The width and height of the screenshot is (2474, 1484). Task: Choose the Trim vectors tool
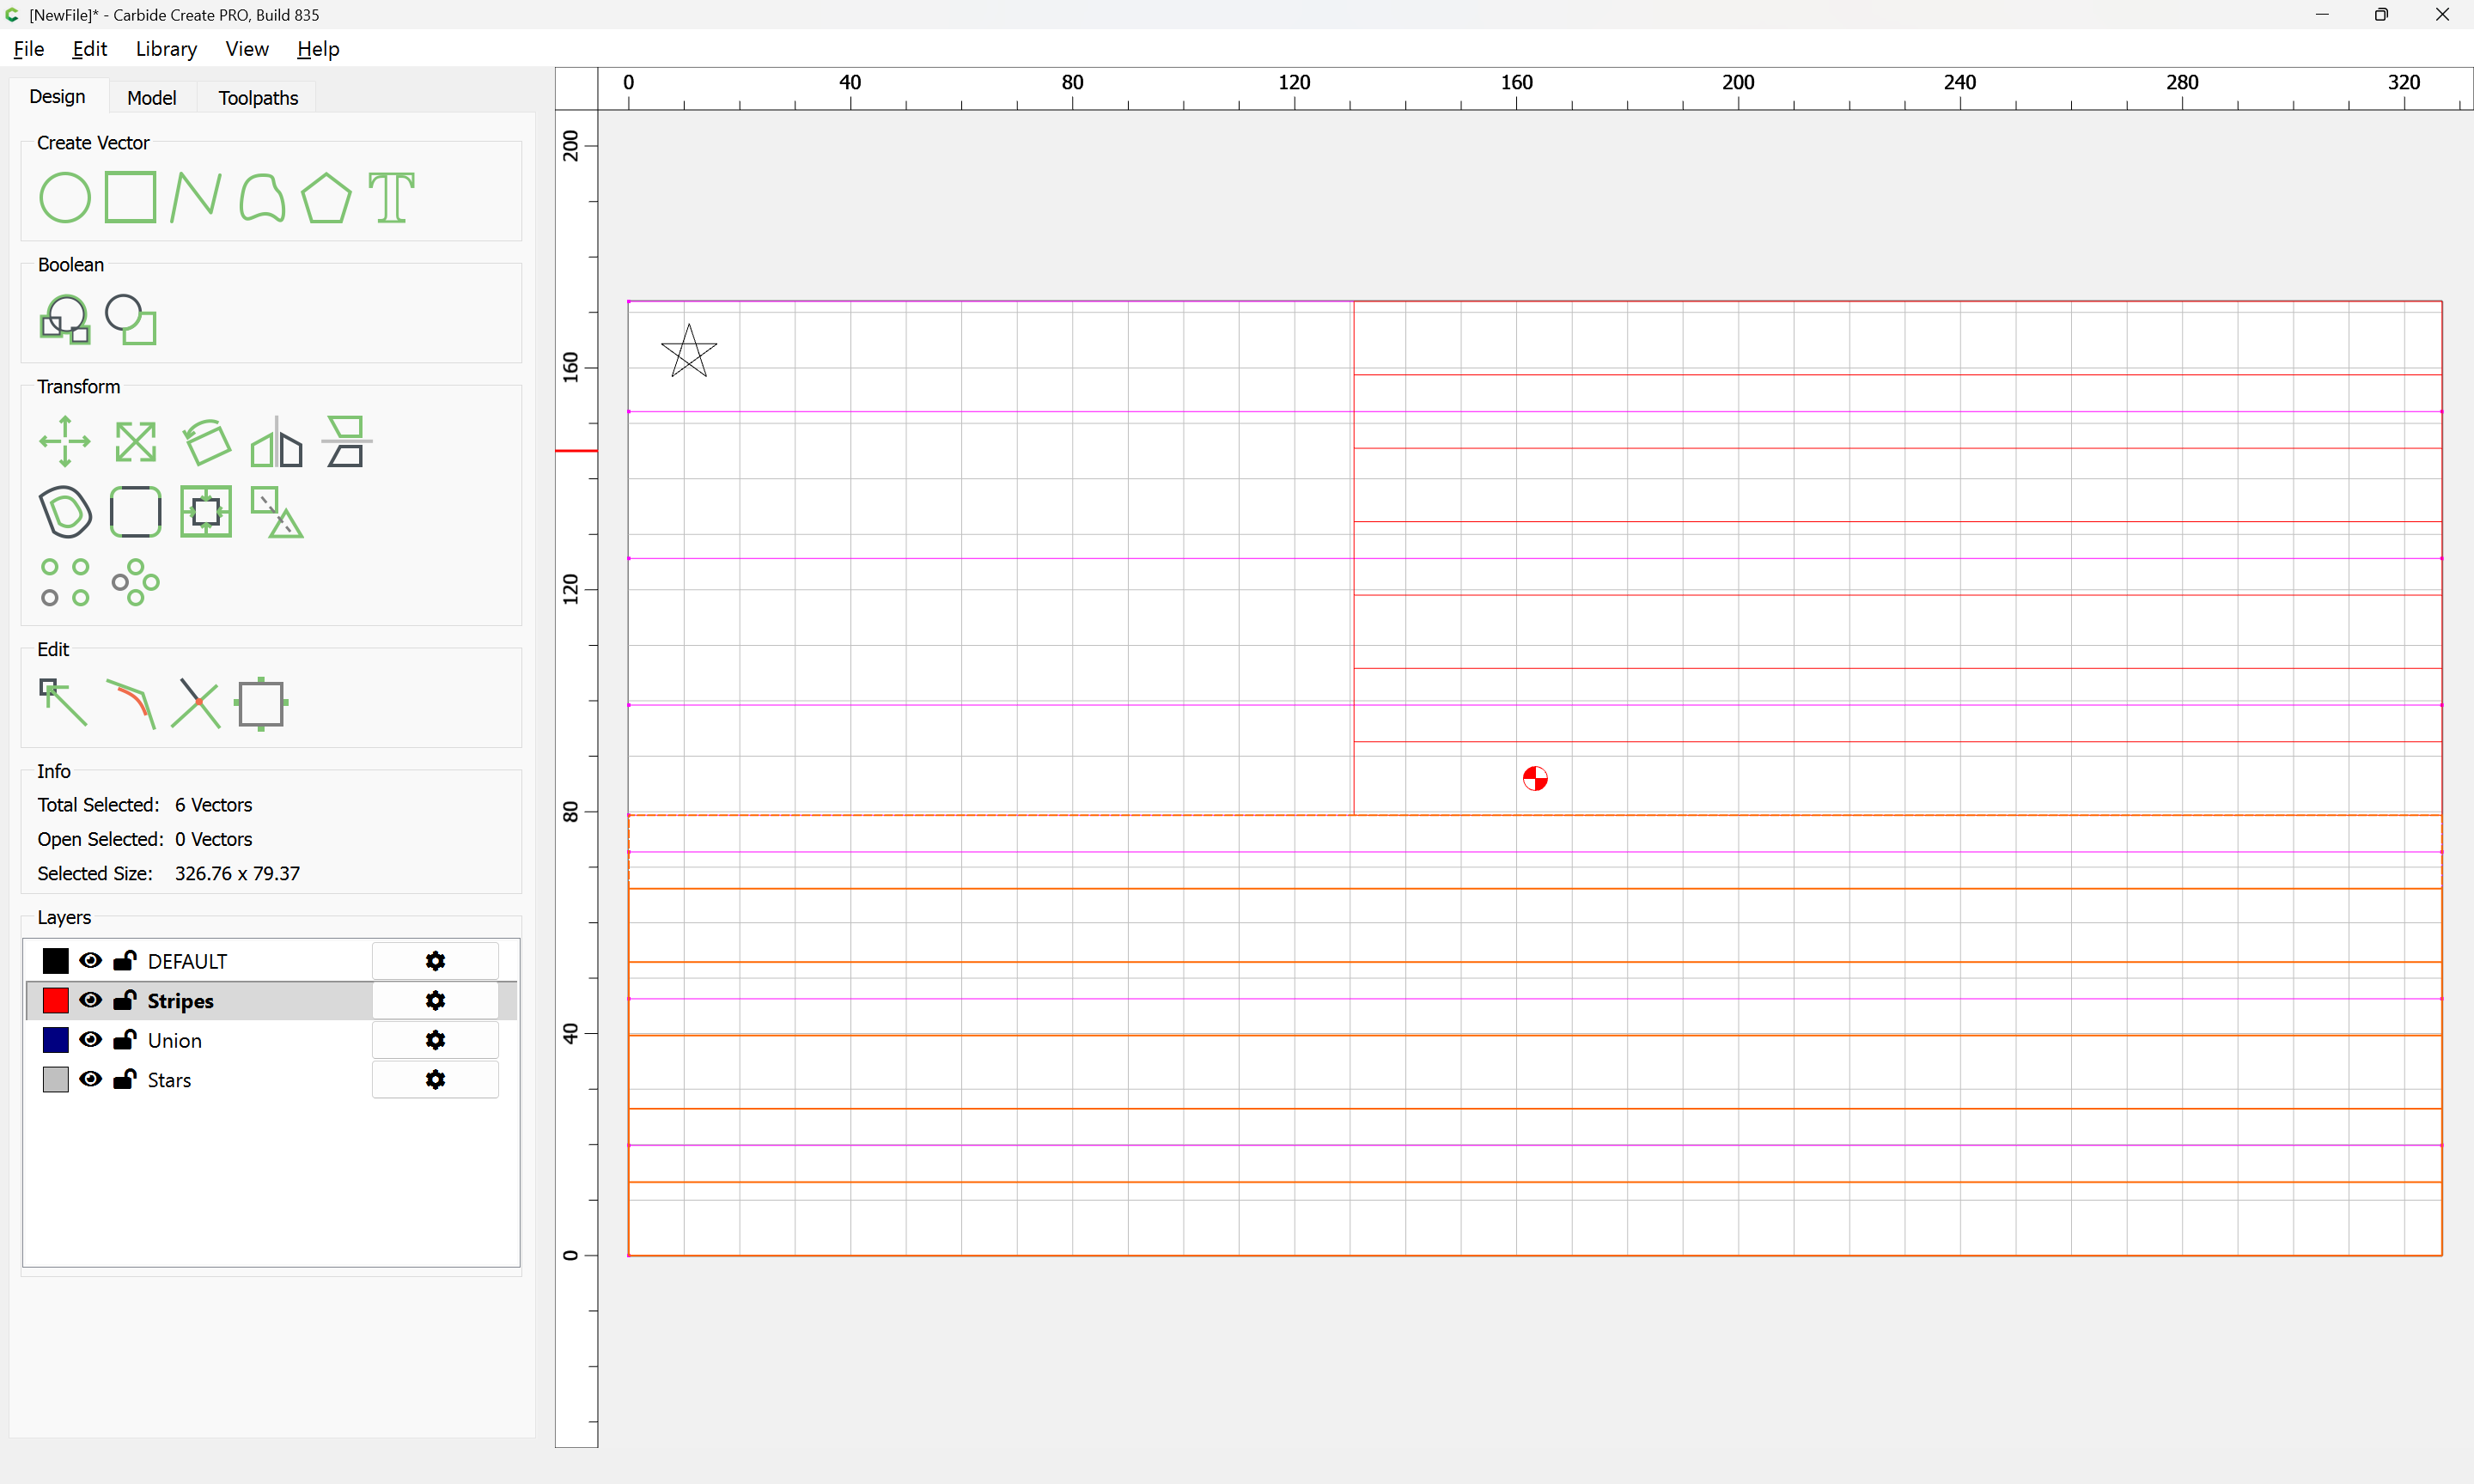(195, 703)
